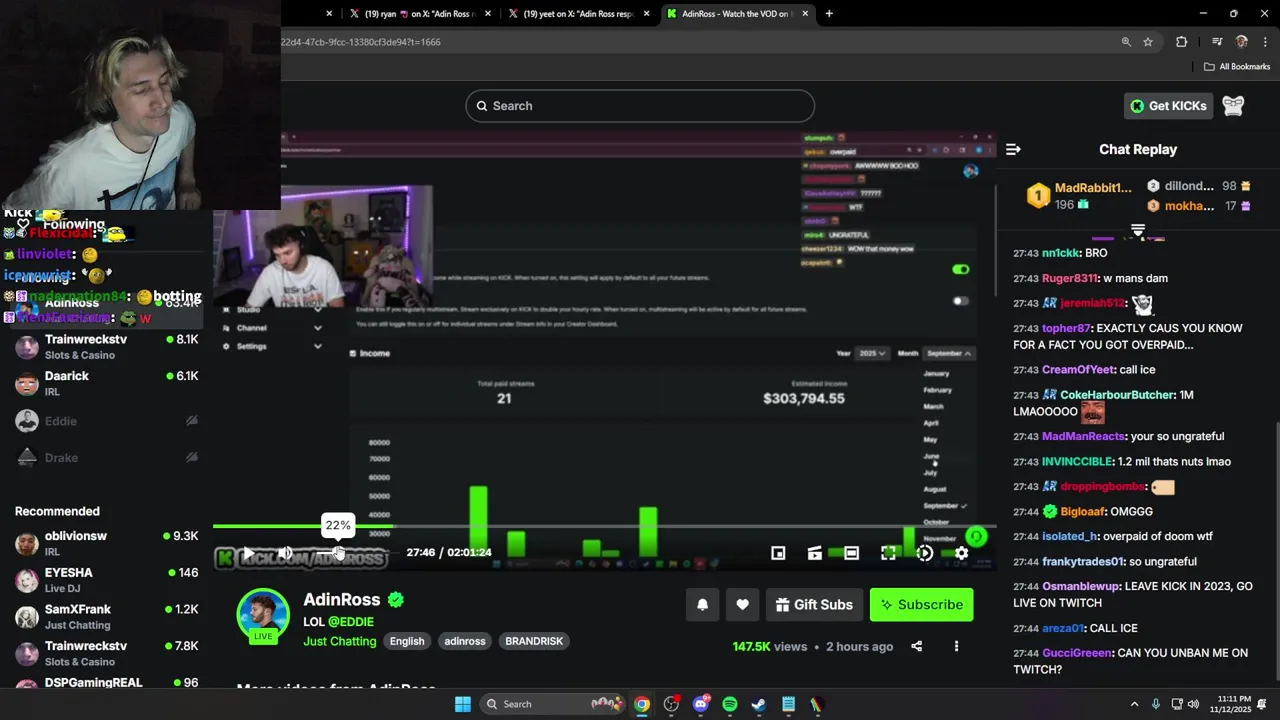Open chat user Bigloaaf's name
This screenshot has height=720, width=1280.
[x=1091, y=512]
